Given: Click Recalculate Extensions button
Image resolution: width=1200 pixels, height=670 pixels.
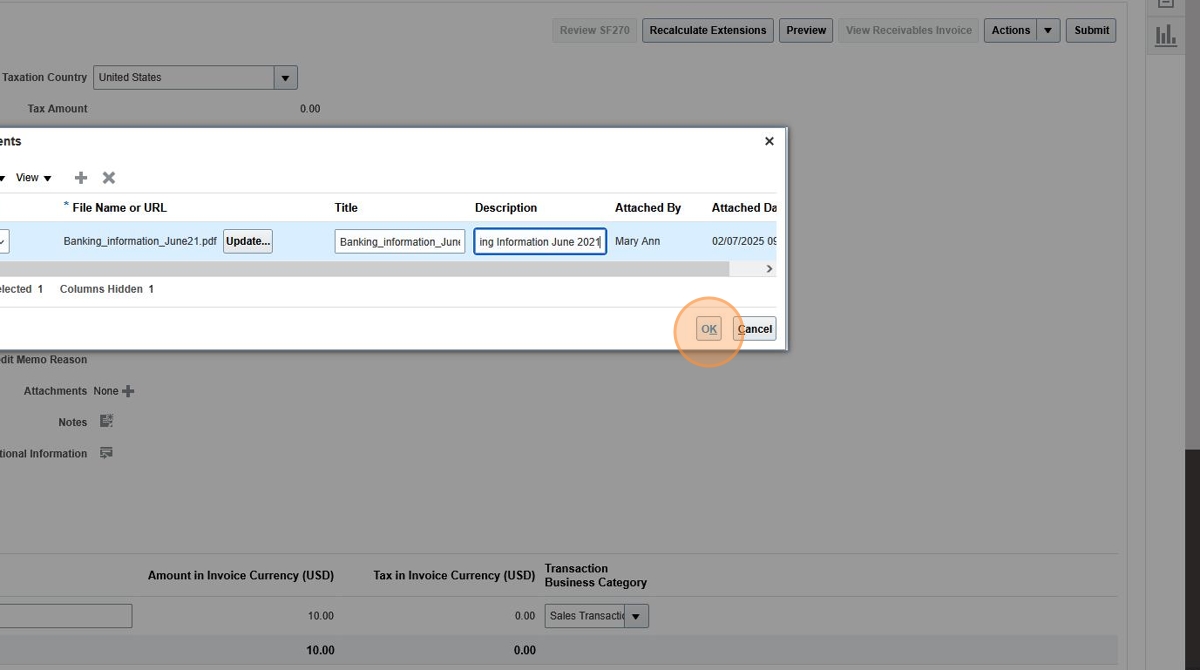Looking at the screenshot, I should [x=708, y=30].
